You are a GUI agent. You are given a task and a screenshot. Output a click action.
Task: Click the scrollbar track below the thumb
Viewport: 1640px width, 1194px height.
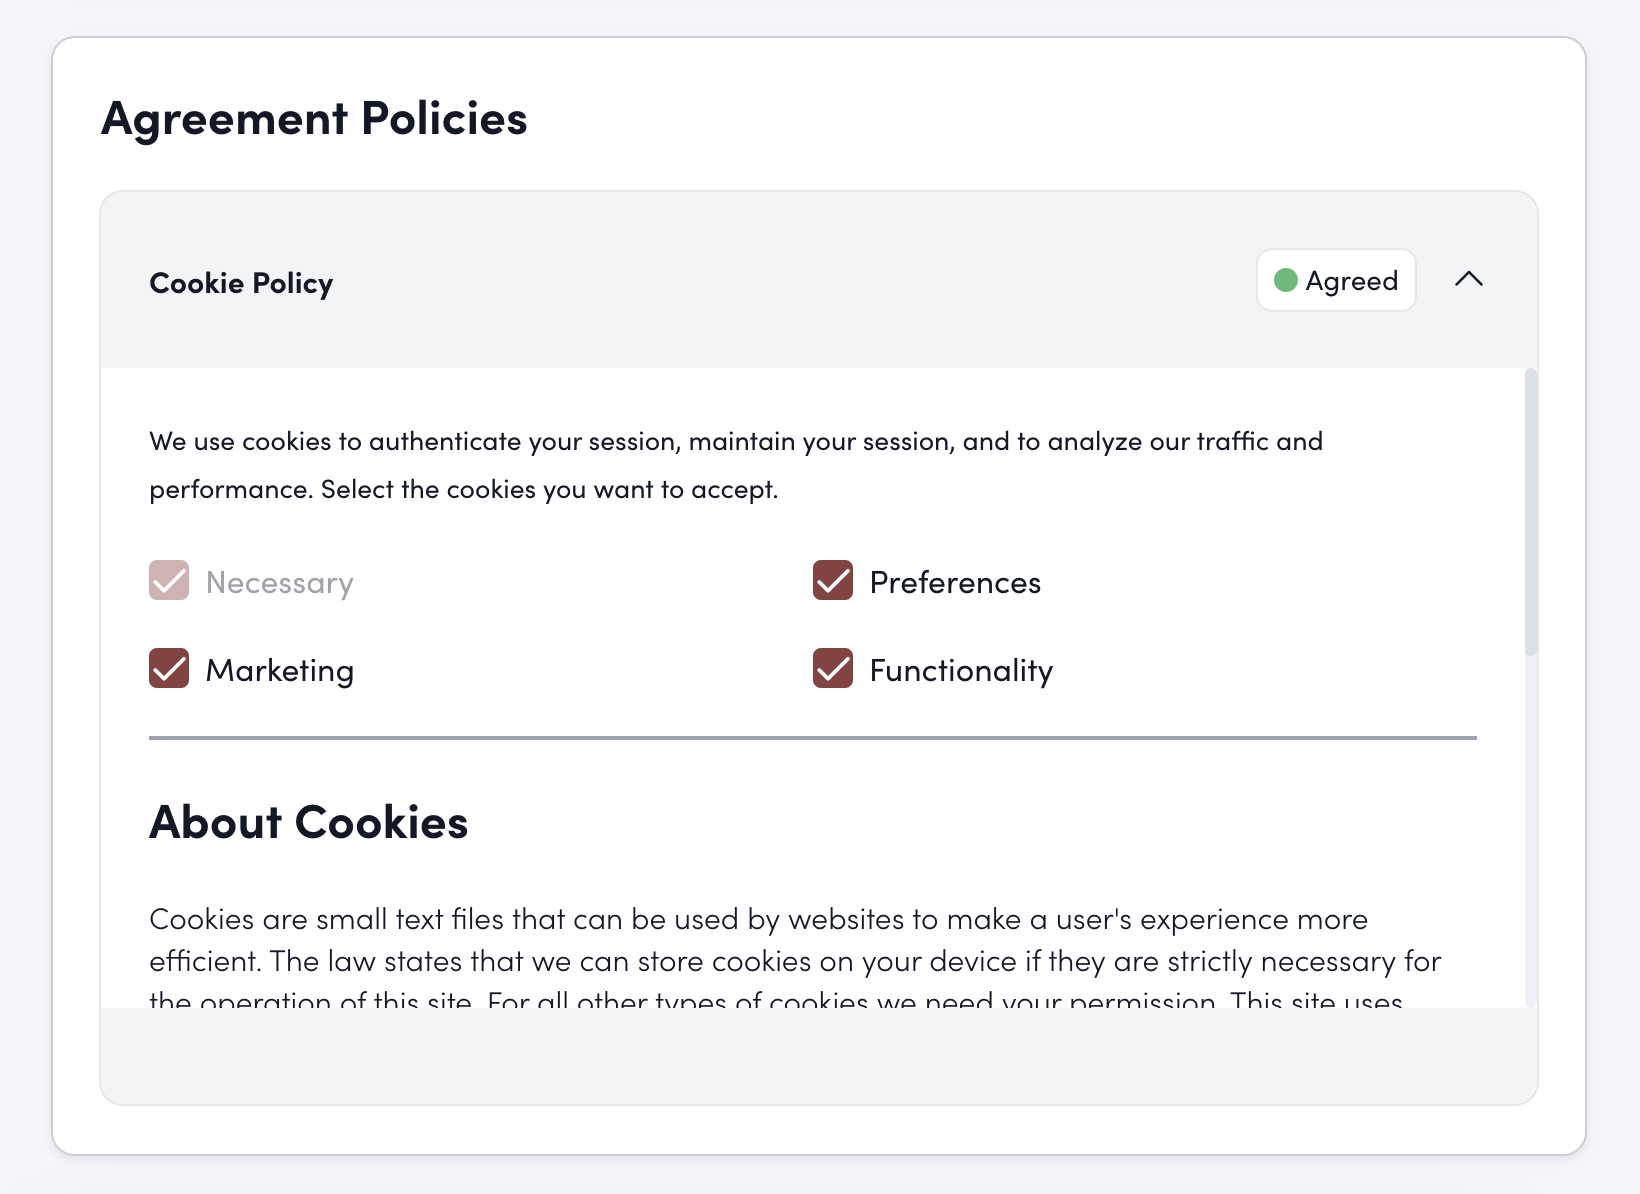click(1530, 830)
